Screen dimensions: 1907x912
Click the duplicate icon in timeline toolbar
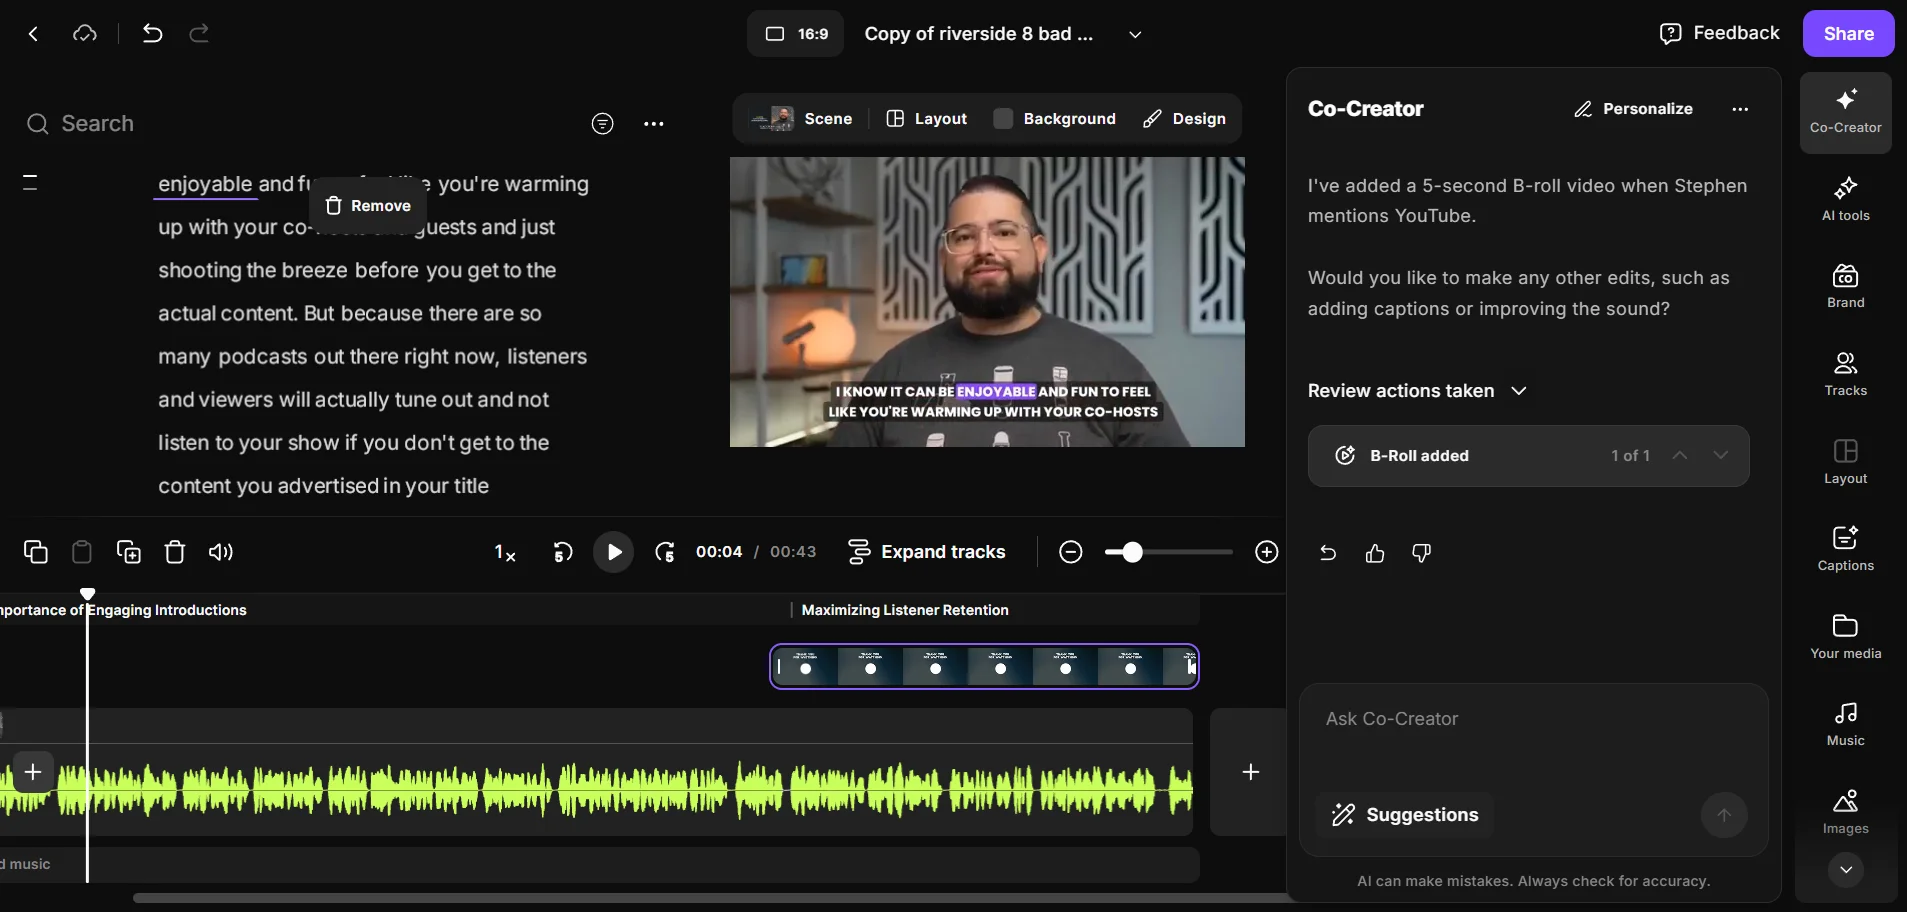(129, 552)
